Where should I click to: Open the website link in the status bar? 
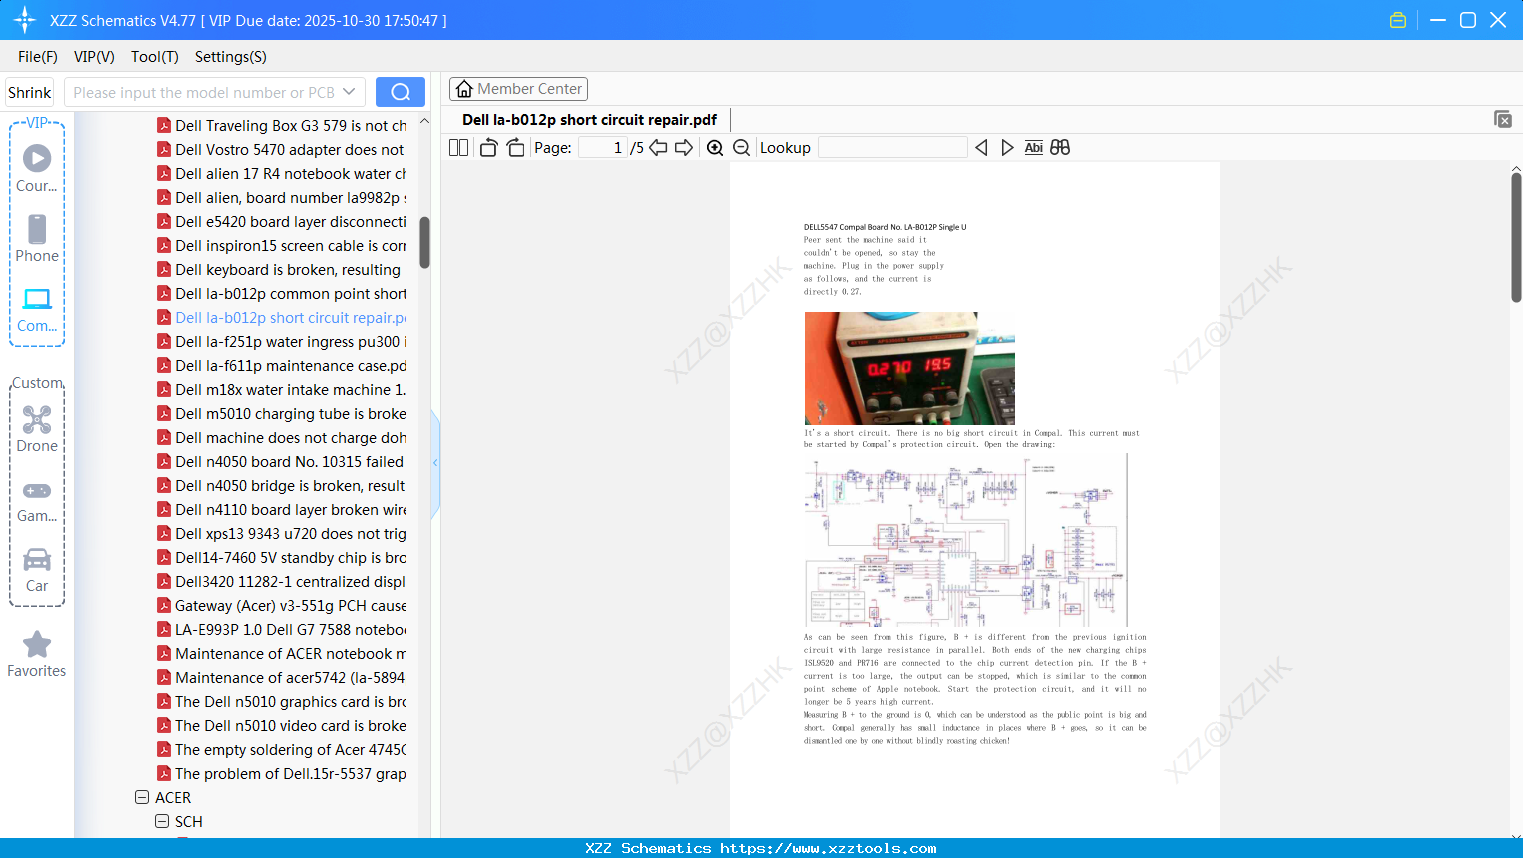[828, 848]
